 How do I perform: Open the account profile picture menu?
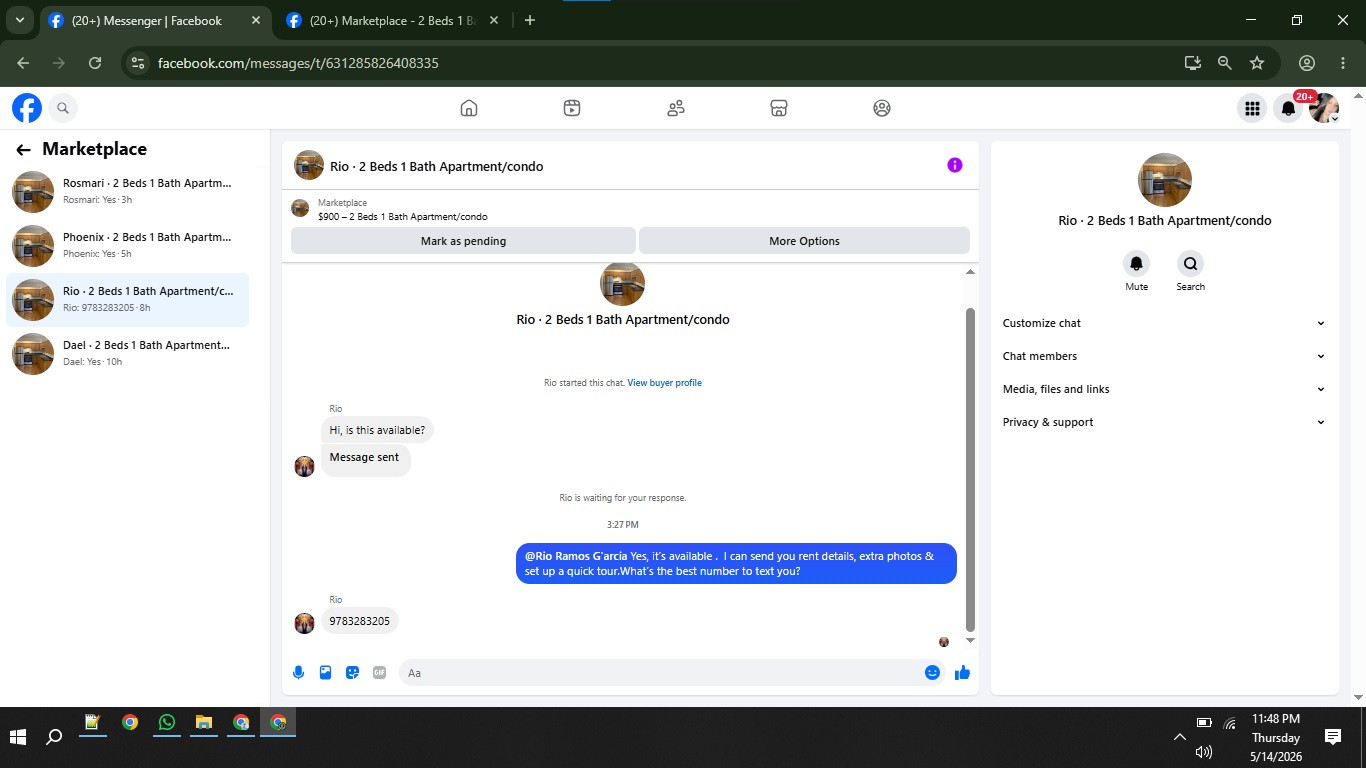[1325, 108]
